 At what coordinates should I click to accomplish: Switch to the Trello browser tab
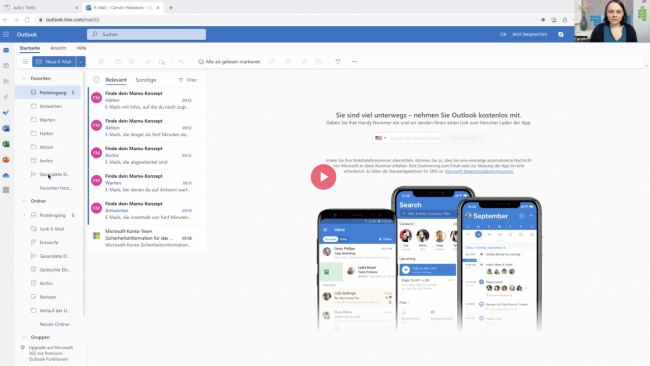coord(40,7)
